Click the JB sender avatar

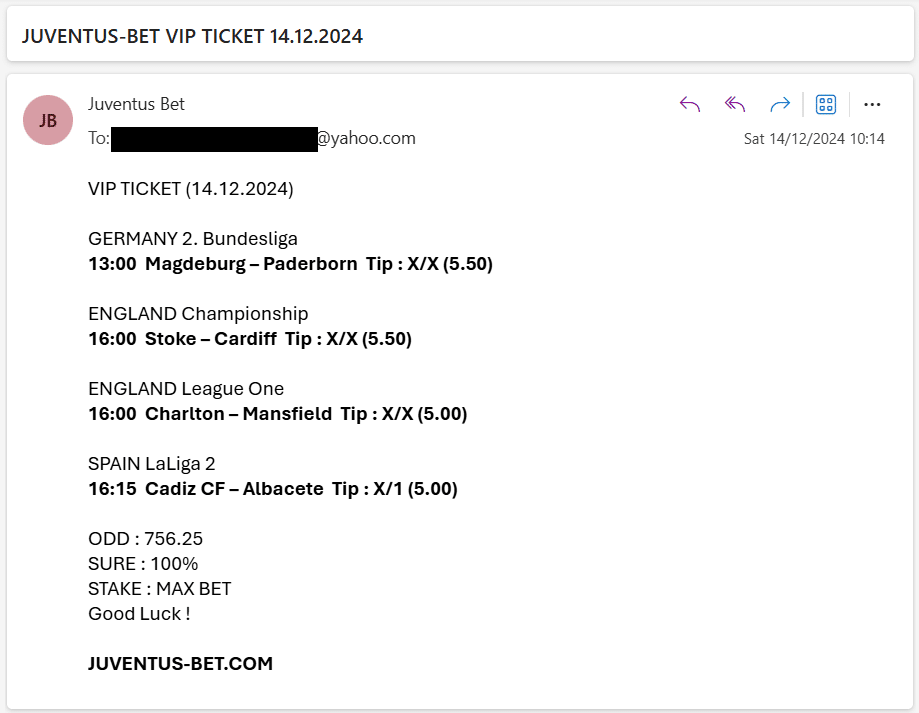coord(48,120)
